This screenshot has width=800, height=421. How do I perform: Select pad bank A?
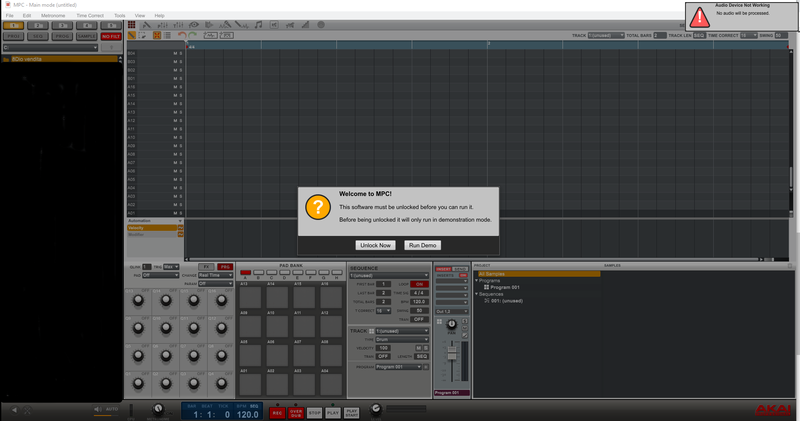tap(245, 273)
